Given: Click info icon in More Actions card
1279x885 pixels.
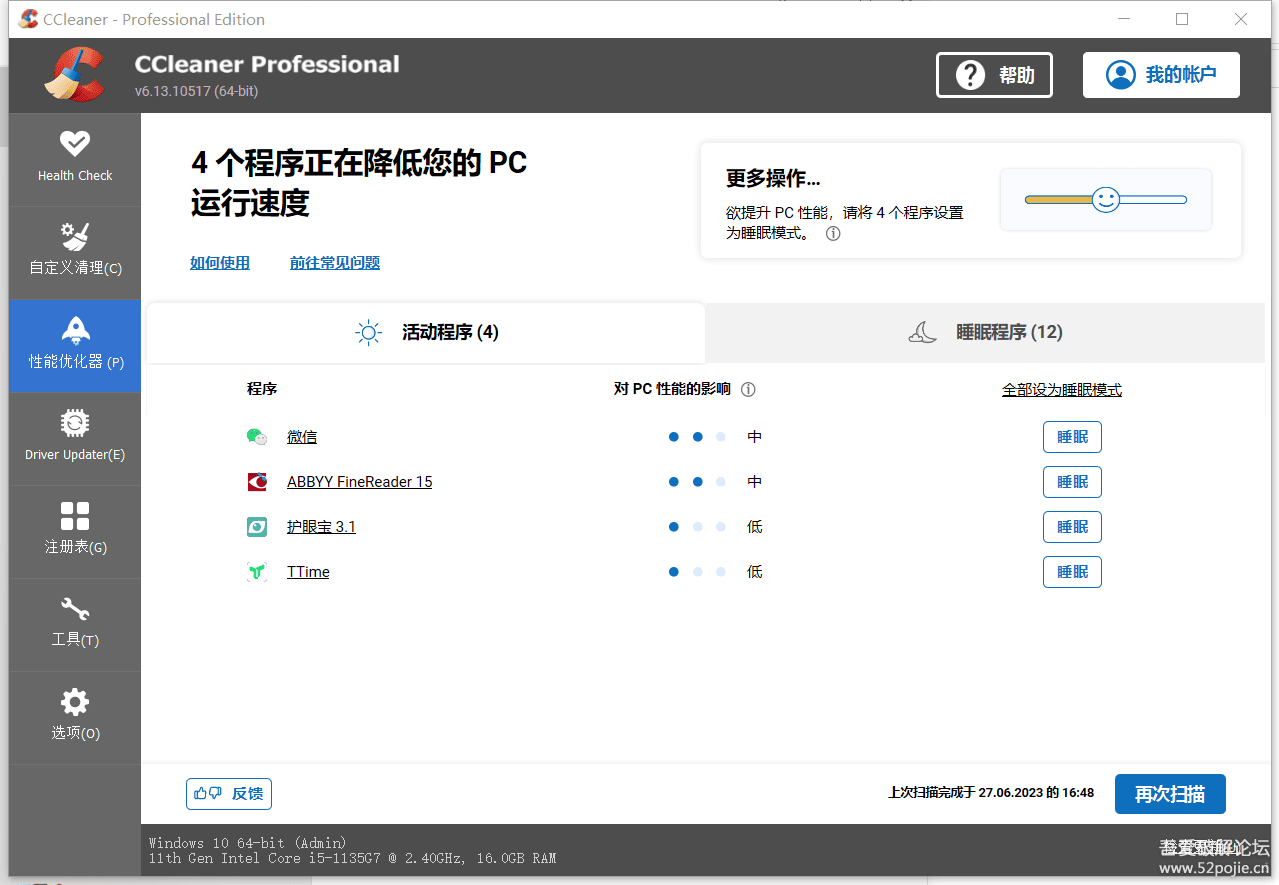Looking at the screenshot, I should click(833, 233).
